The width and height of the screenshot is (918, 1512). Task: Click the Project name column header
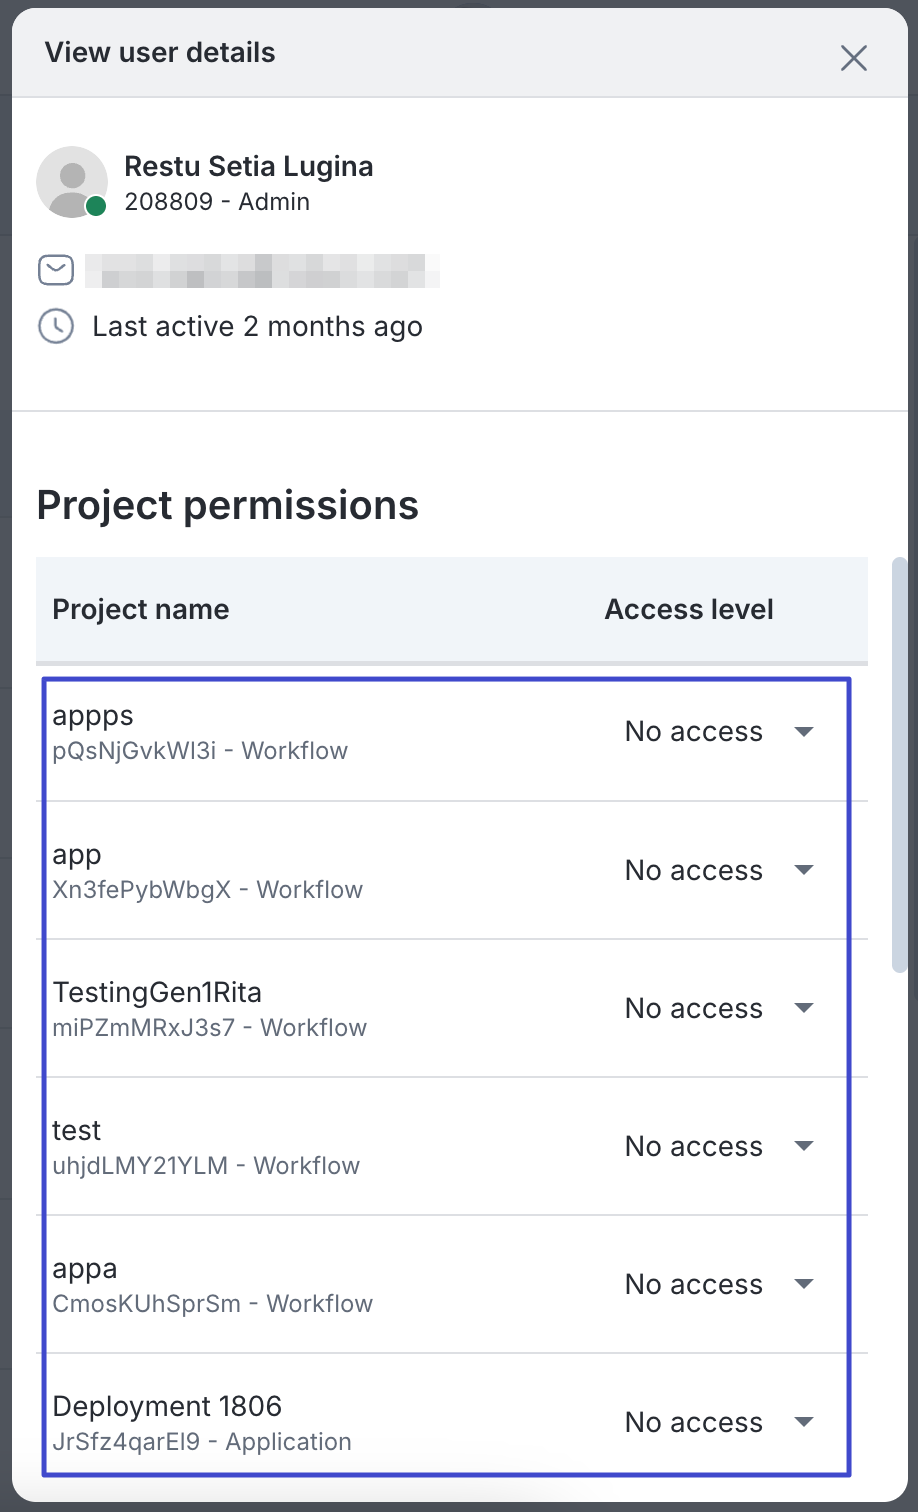tap(141, 610)
